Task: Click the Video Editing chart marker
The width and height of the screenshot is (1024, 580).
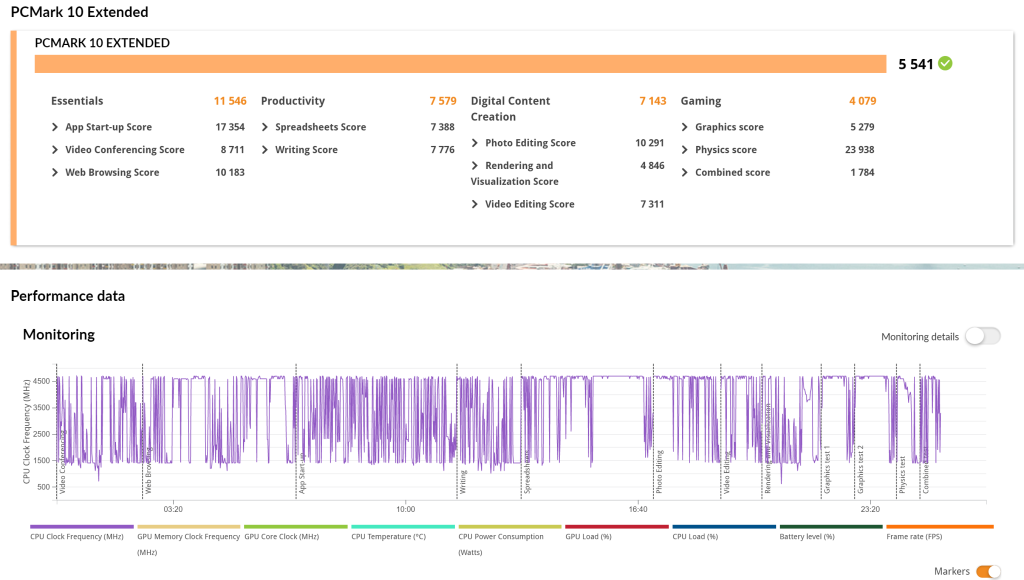Action: pos(726,472)
